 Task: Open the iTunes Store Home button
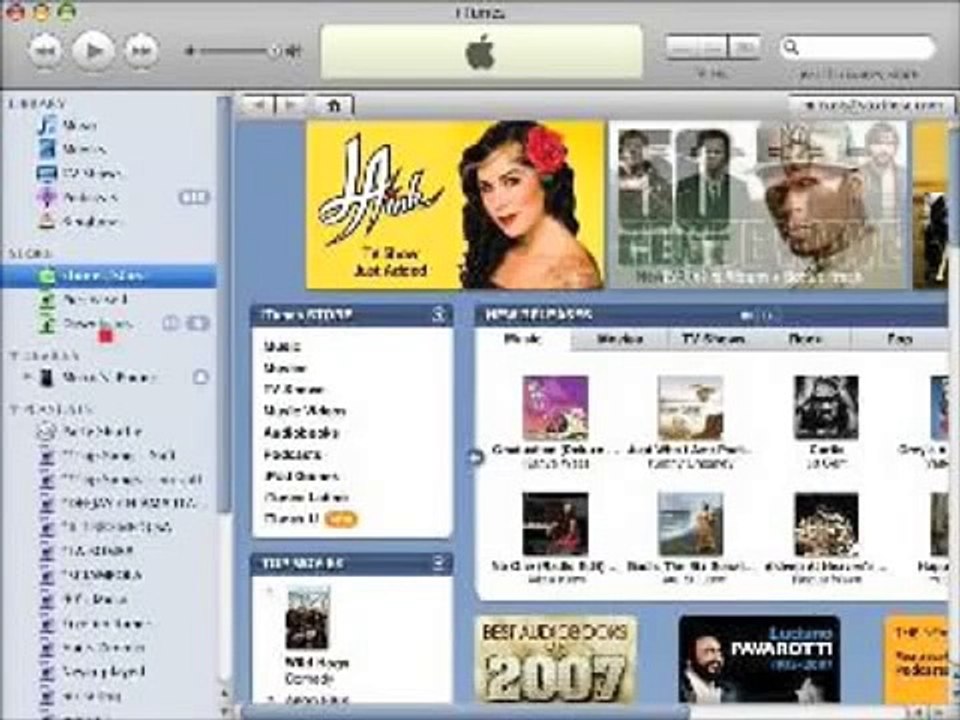click(x=334, y=105)
